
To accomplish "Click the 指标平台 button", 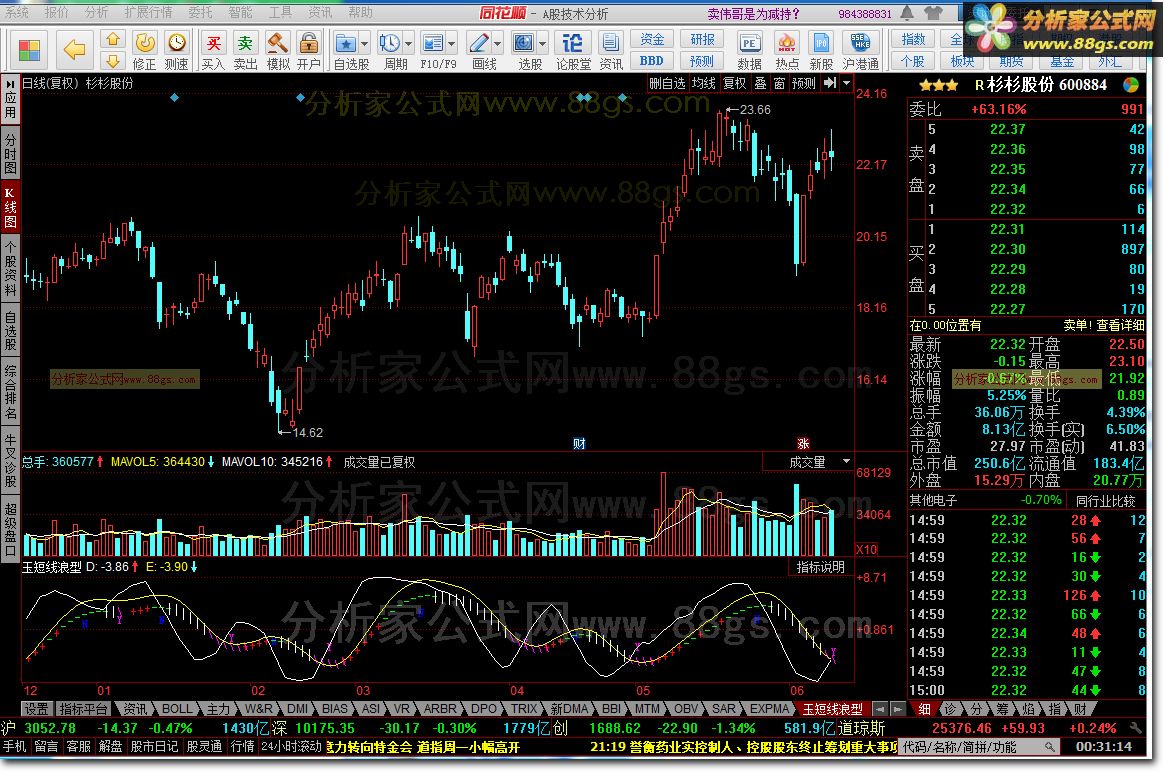I will coord(83,709).
